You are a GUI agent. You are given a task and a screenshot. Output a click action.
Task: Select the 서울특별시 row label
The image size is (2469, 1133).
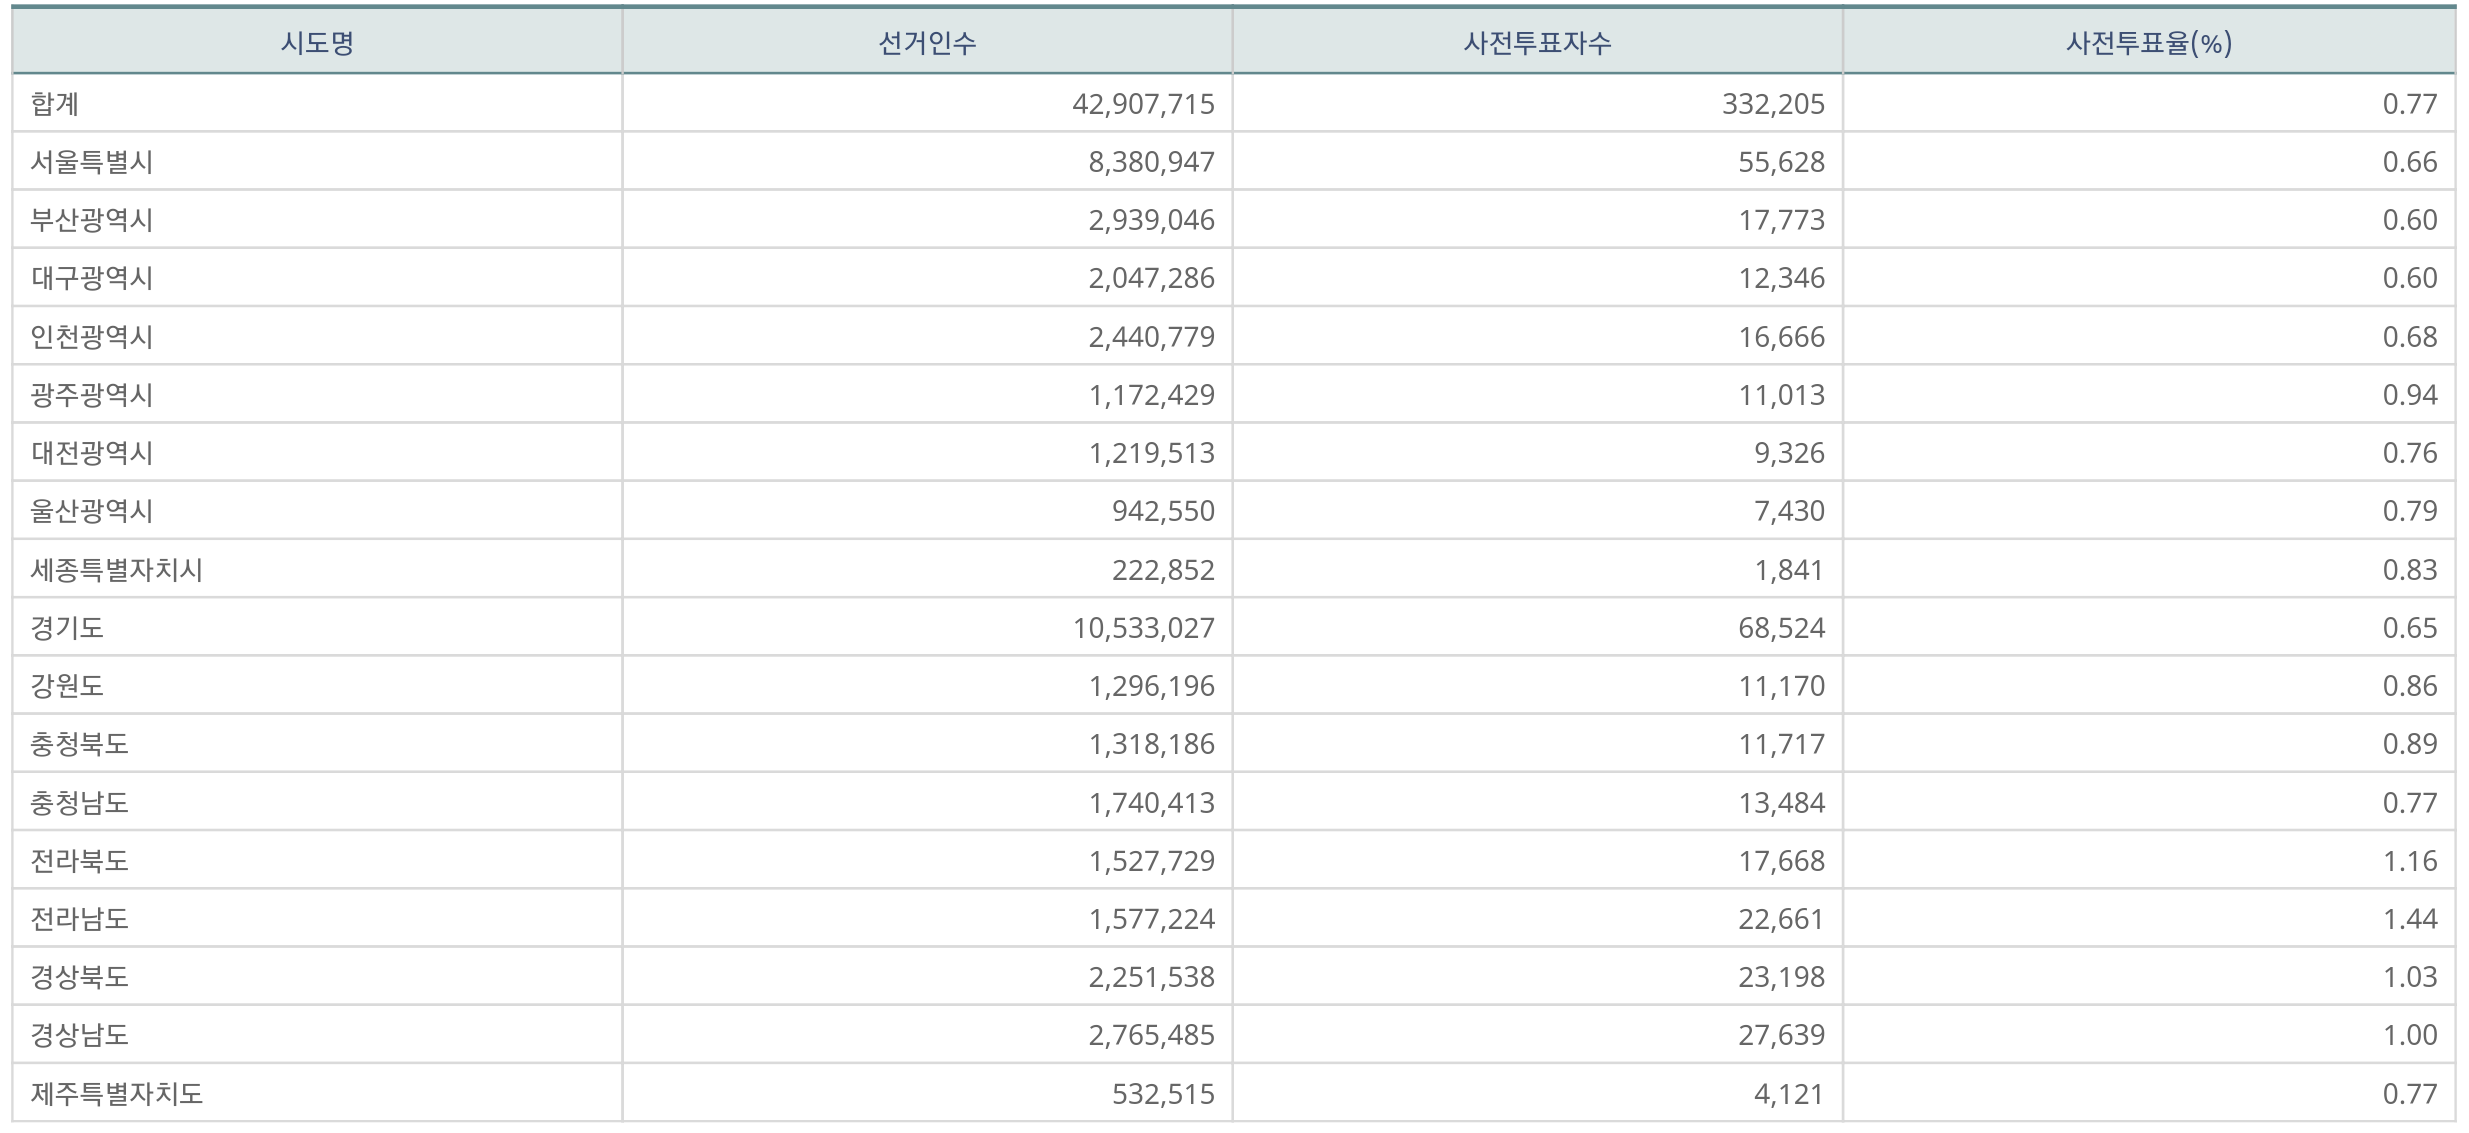[92, 162]
